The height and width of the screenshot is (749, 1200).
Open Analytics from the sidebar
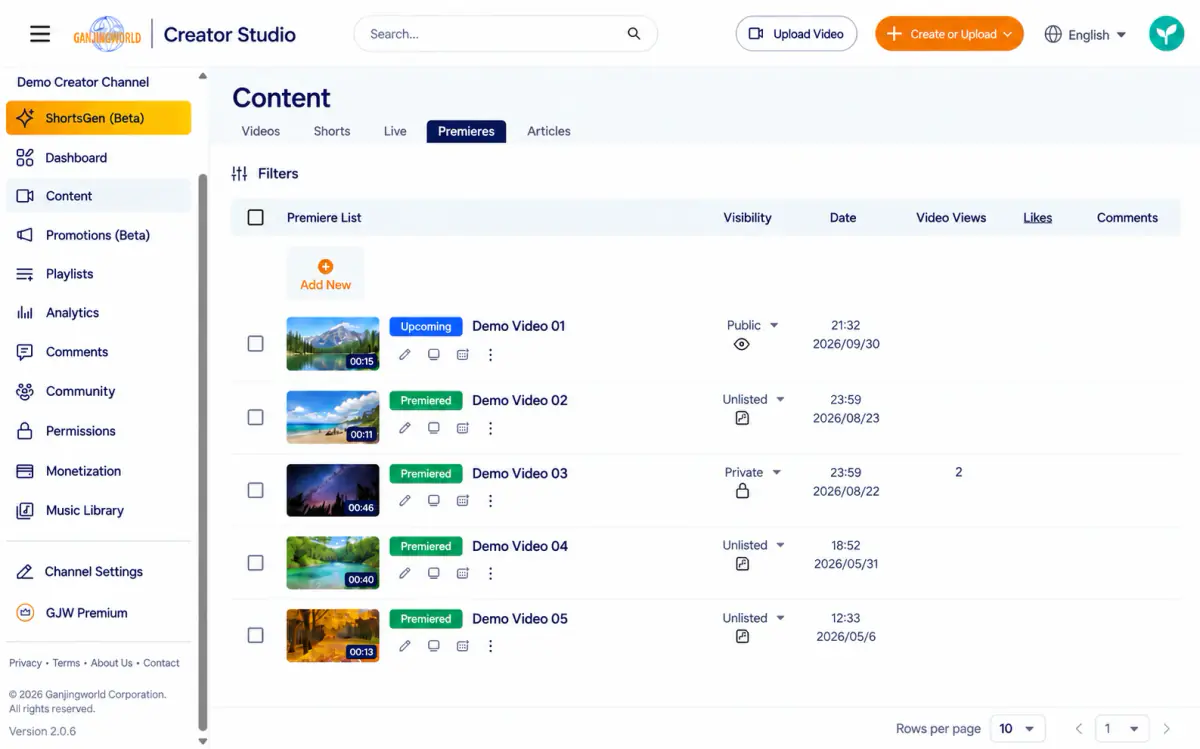click(x=98, y=313)
